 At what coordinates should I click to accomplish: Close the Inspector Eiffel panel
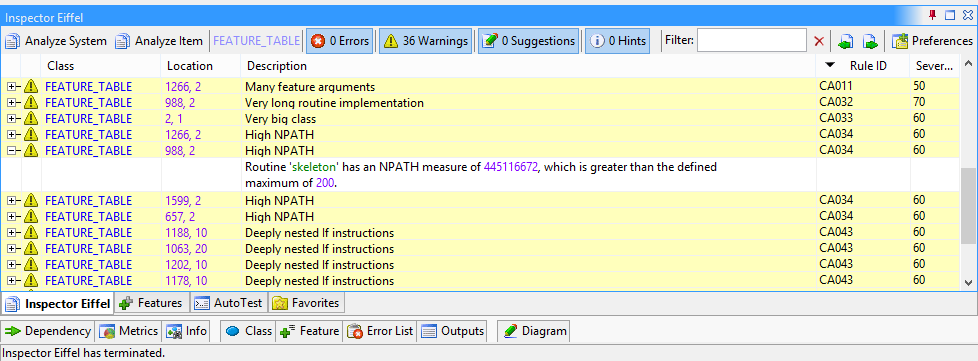click(x=967, y=16)
